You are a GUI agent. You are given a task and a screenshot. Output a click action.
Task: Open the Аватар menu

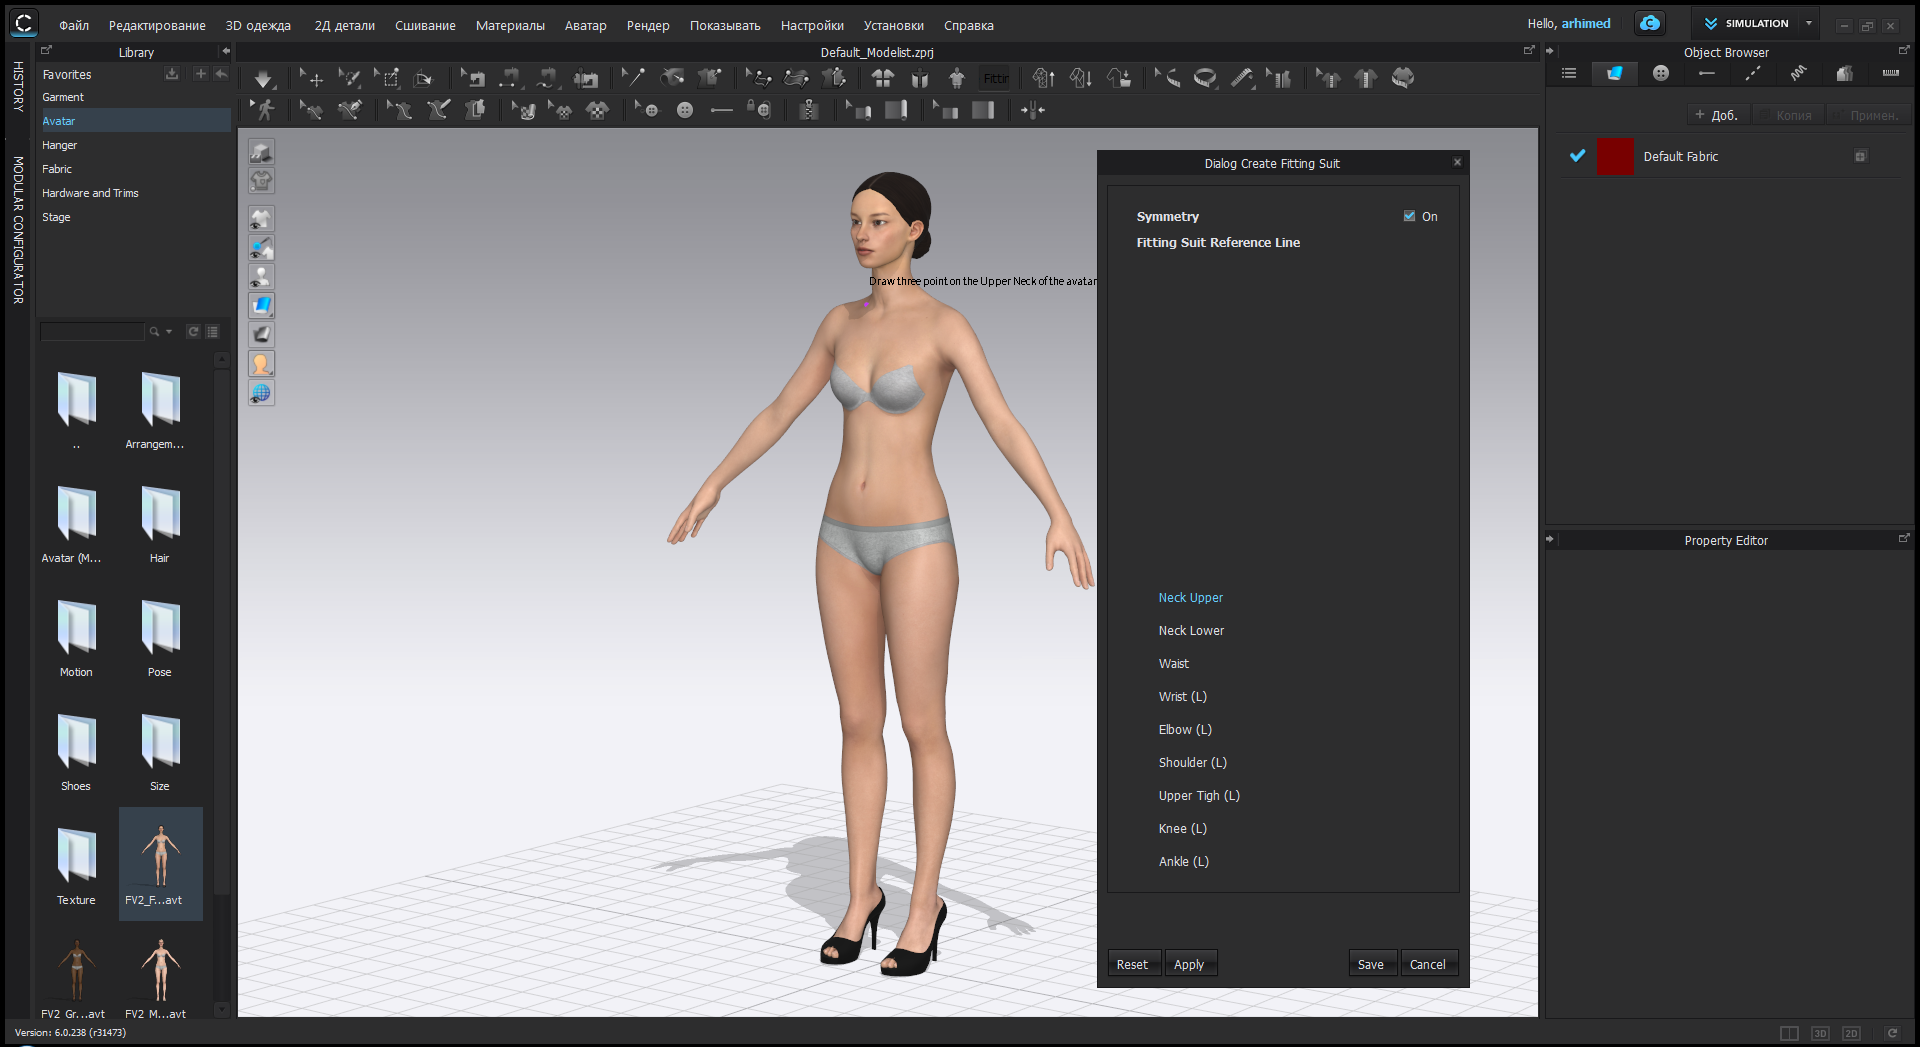(x=585, y=25)
